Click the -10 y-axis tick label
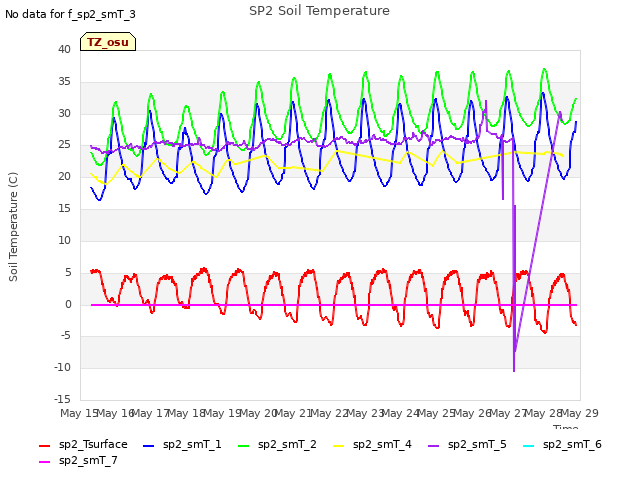640x480 pixels. tap(62, 367)
